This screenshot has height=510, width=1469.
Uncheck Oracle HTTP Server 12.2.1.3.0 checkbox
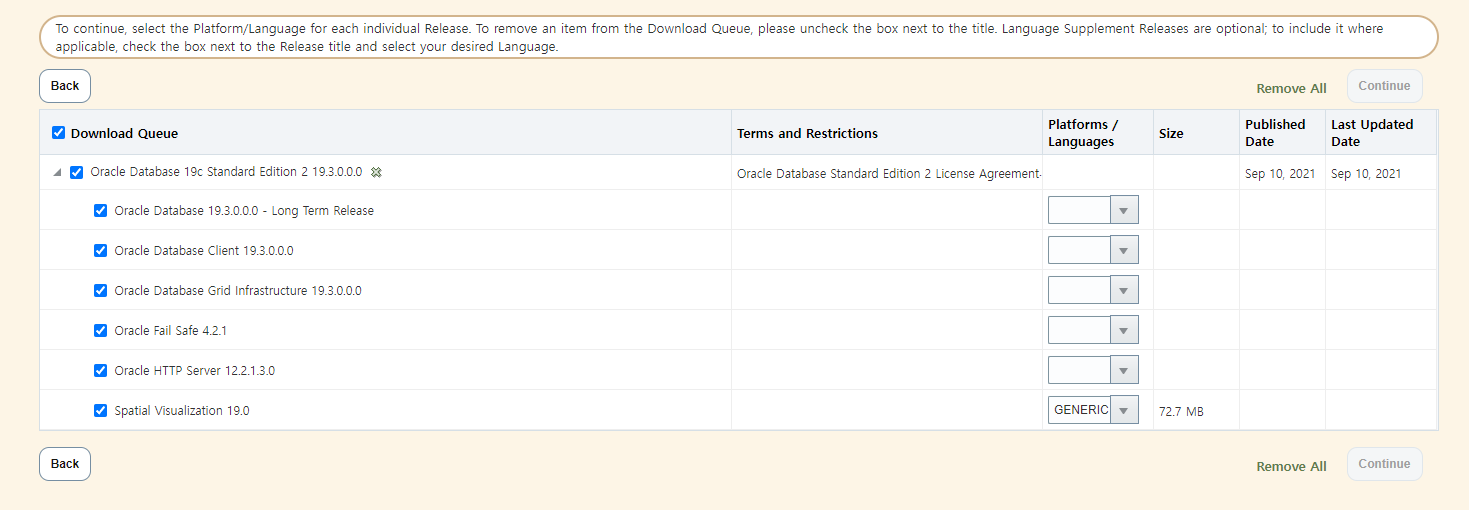100,370
